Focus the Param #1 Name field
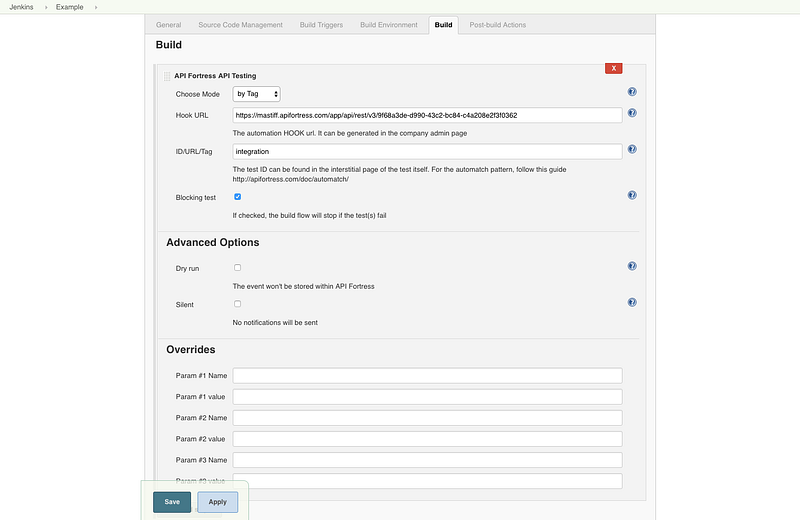This screenshot has height=520, width=800. pos(427,376)
